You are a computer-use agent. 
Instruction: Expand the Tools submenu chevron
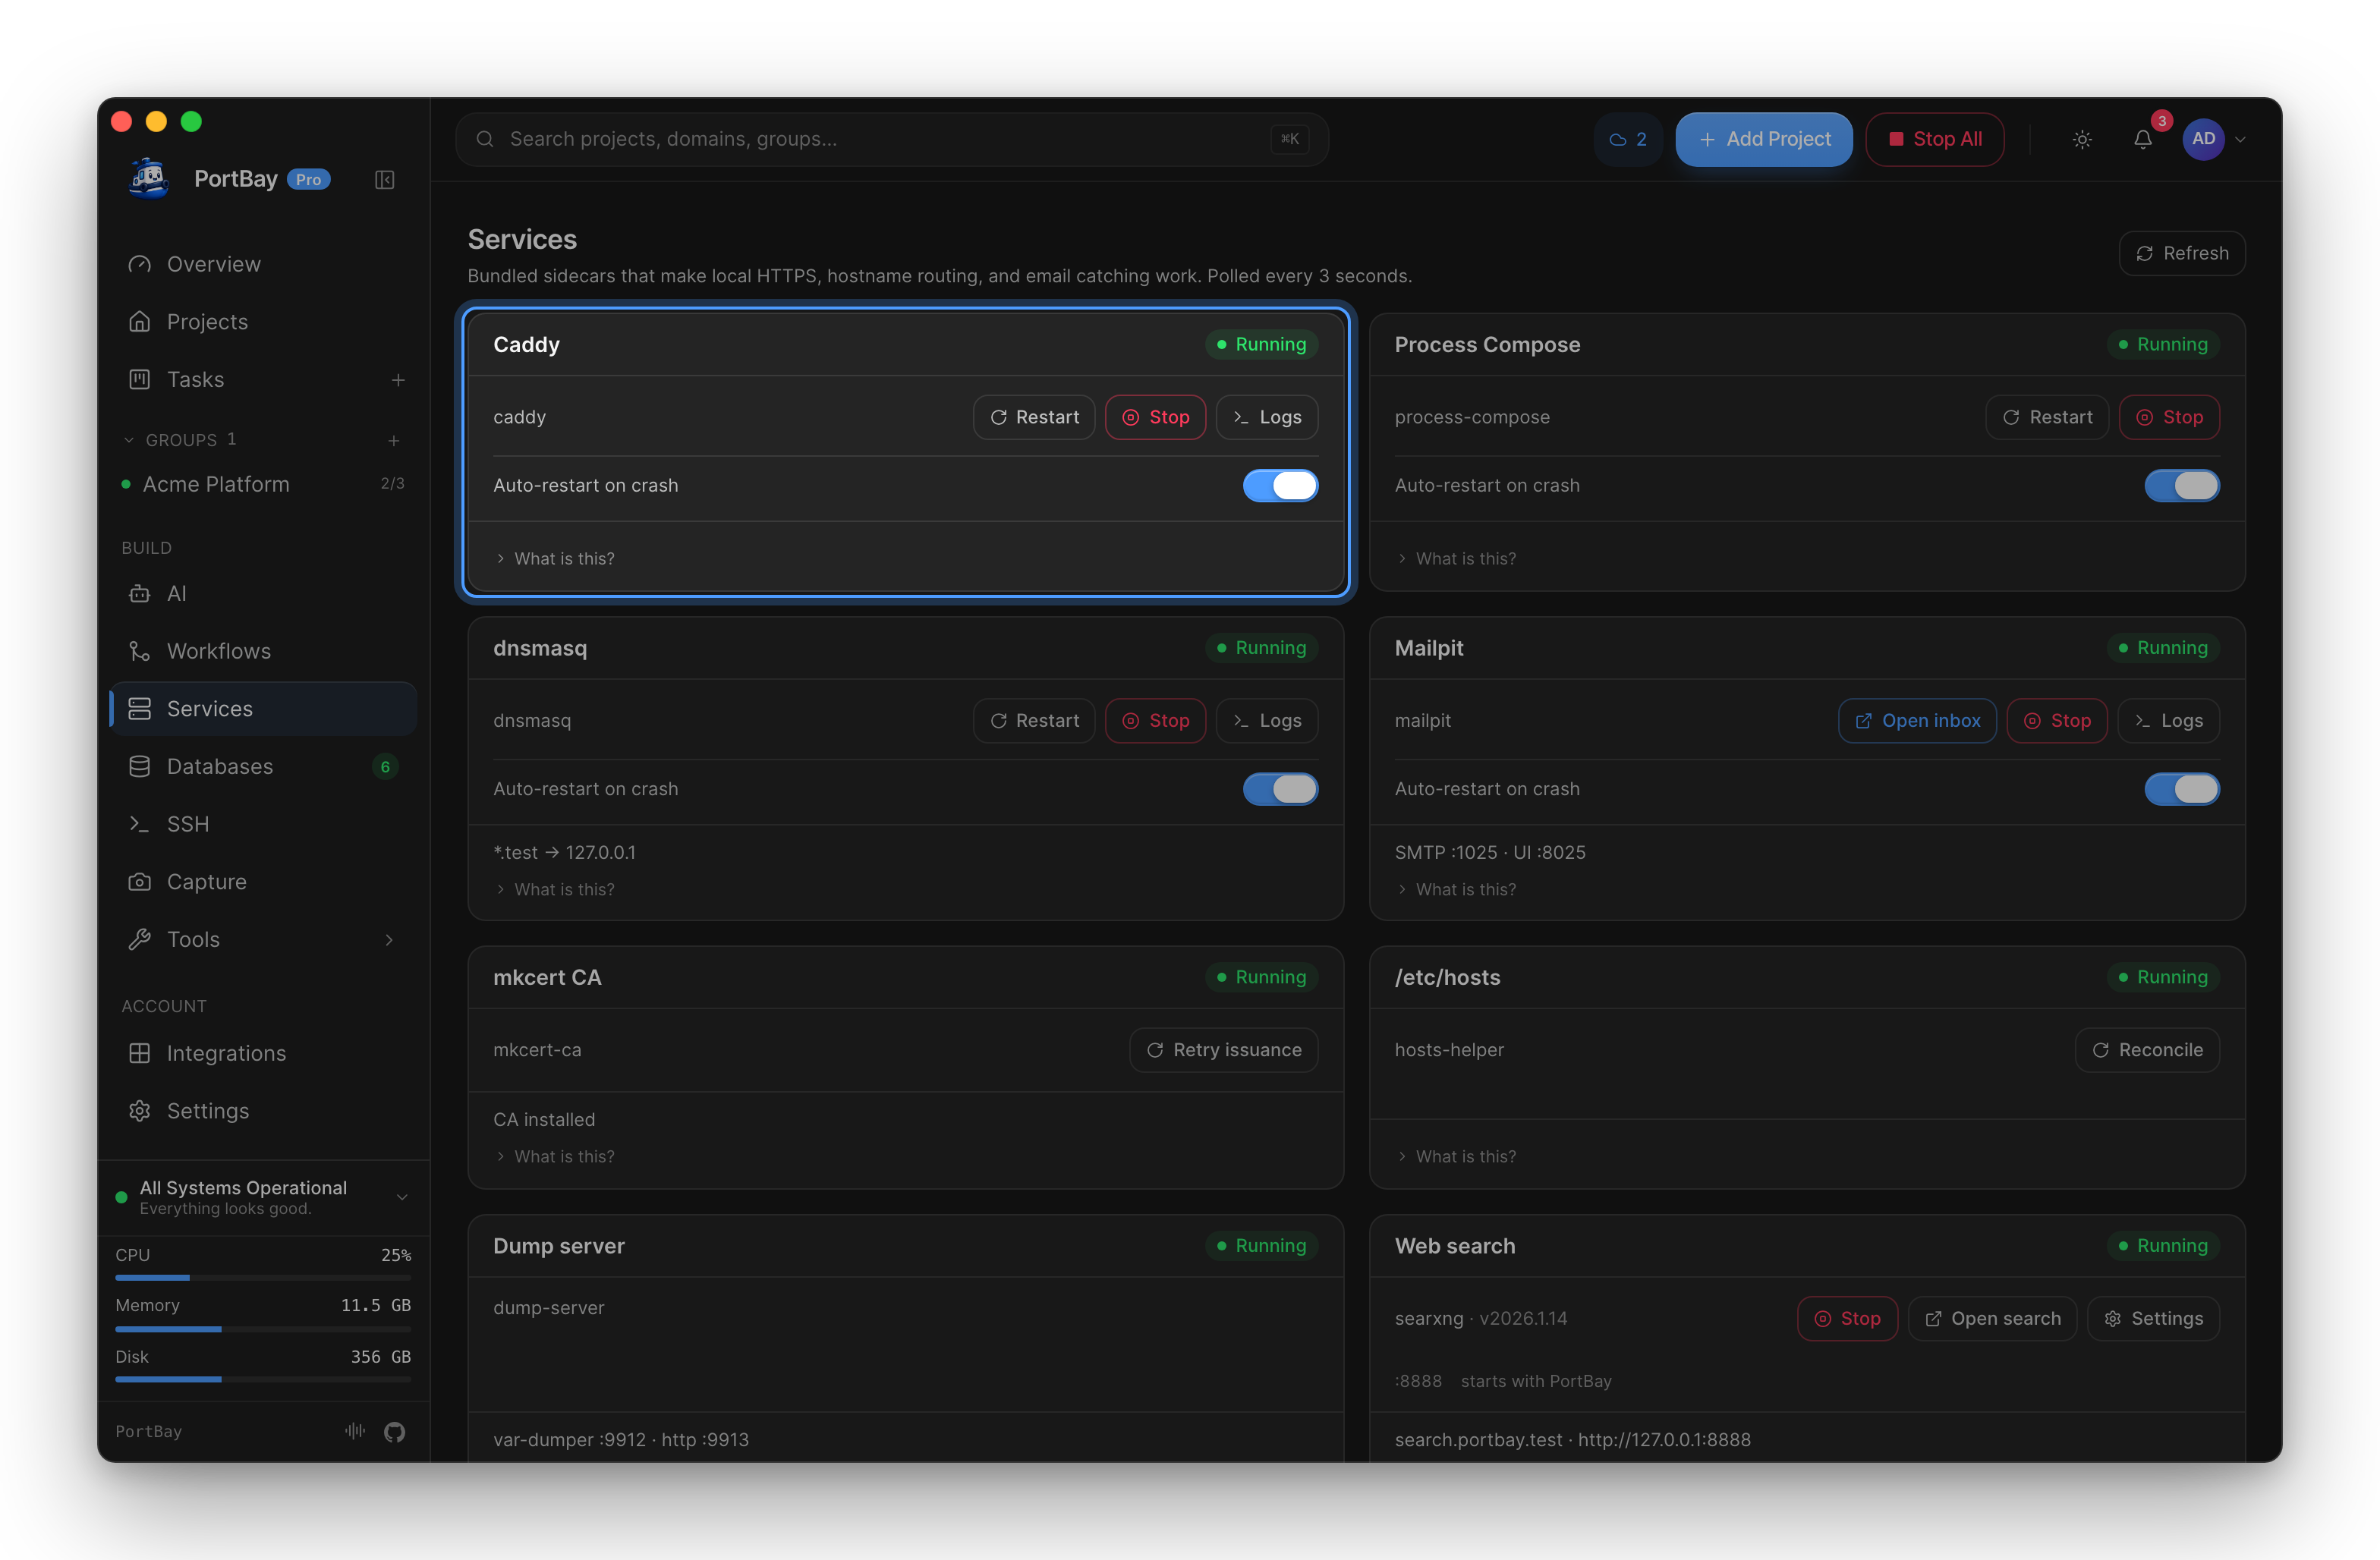tap(389, 940)
